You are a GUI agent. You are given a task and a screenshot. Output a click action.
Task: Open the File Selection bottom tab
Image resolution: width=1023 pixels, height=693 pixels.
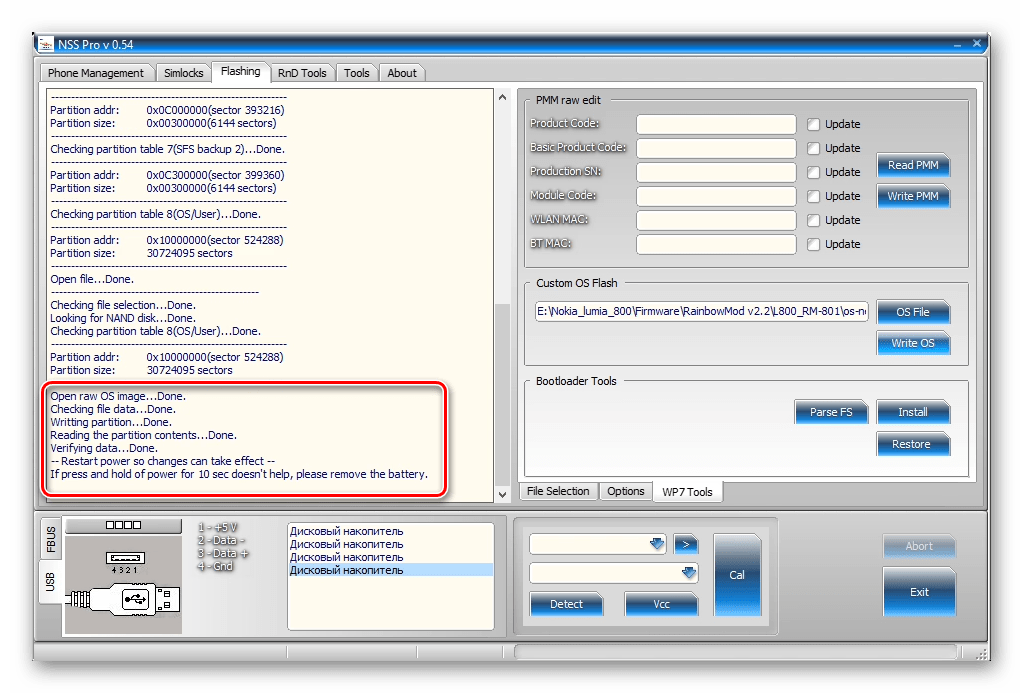558,491
